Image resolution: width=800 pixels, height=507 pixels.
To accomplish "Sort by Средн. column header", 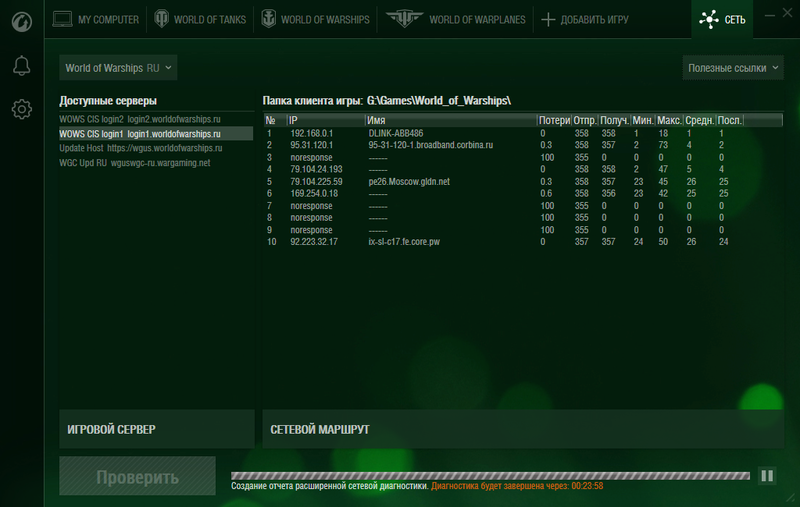I will 699,120.
